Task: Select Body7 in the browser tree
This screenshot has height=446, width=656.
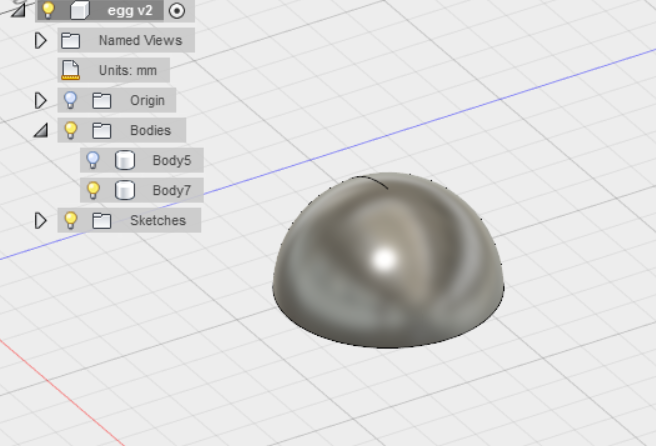Action: click(x=172, y=190)
